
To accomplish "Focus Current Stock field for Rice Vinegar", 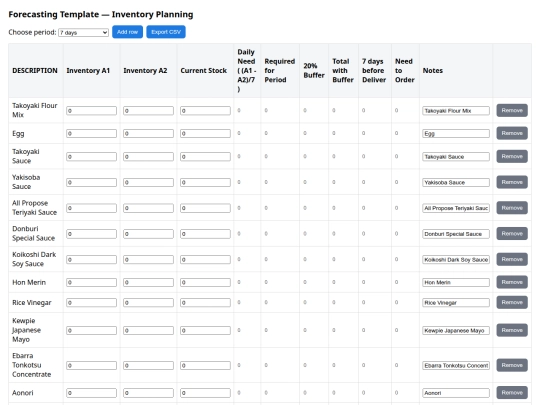I will (205, 302).
